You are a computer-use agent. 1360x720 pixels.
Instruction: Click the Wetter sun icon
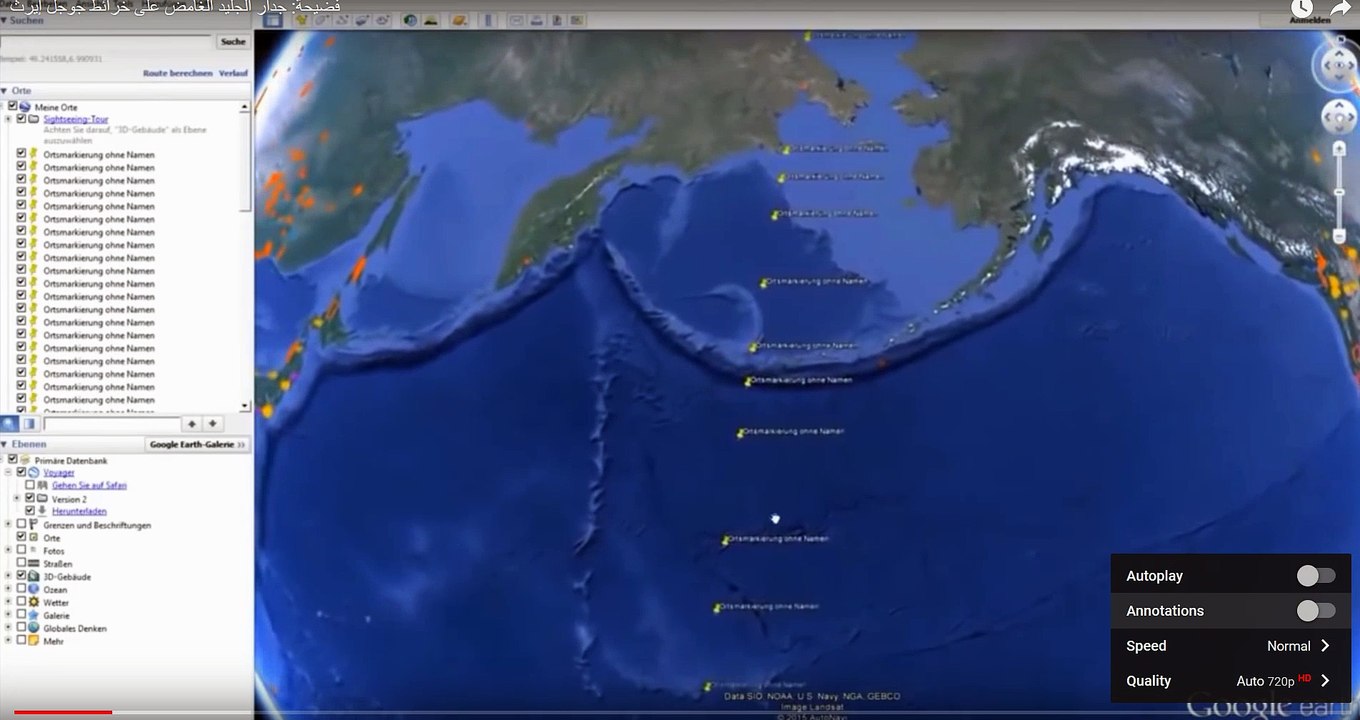34,602
